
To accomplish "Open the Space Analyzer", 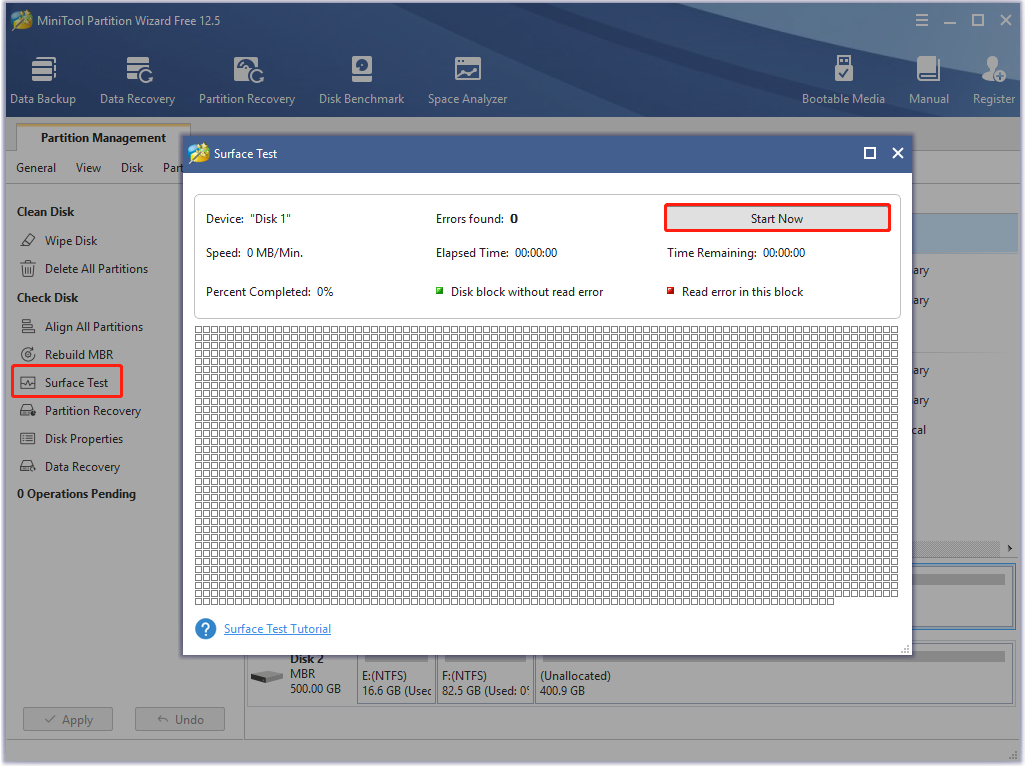I will pos(468,80).
